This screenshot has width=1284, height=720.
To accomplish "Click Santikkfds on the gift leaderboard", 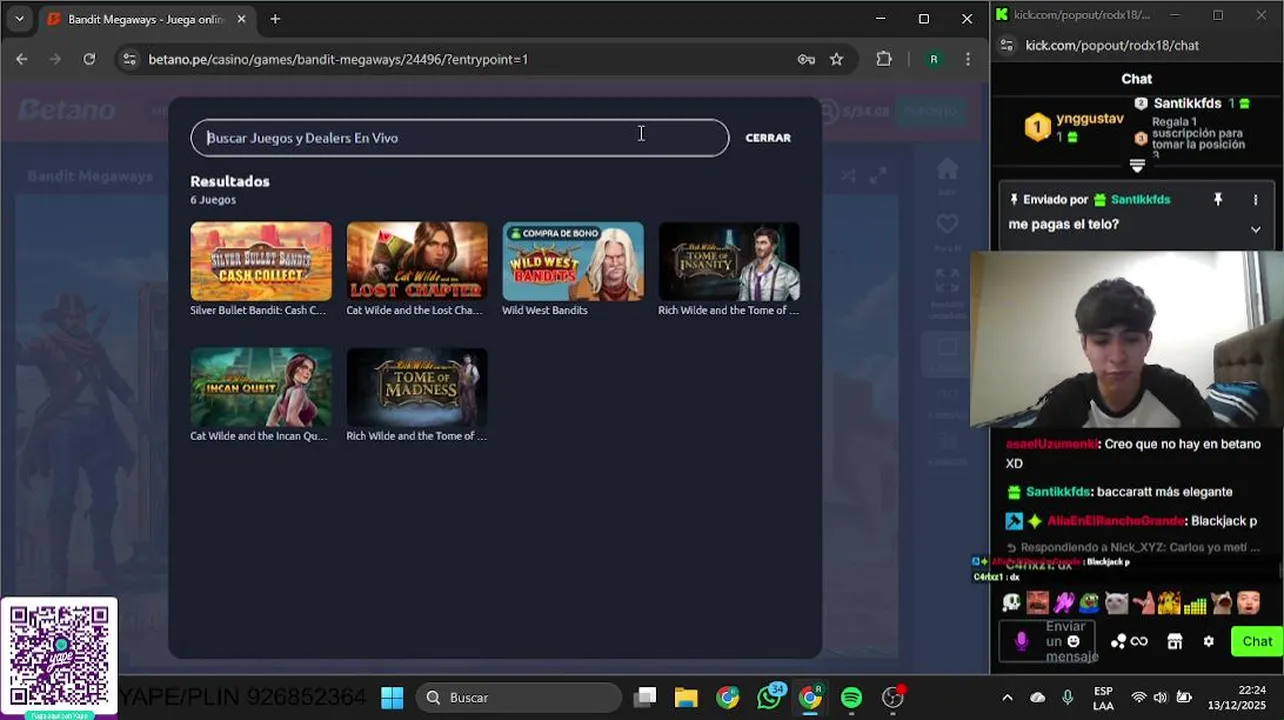I will tap(1187, 103).
